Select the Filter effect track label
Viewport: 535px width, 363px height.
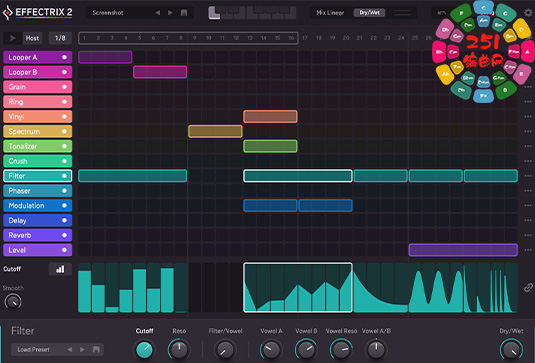(38, 176)
